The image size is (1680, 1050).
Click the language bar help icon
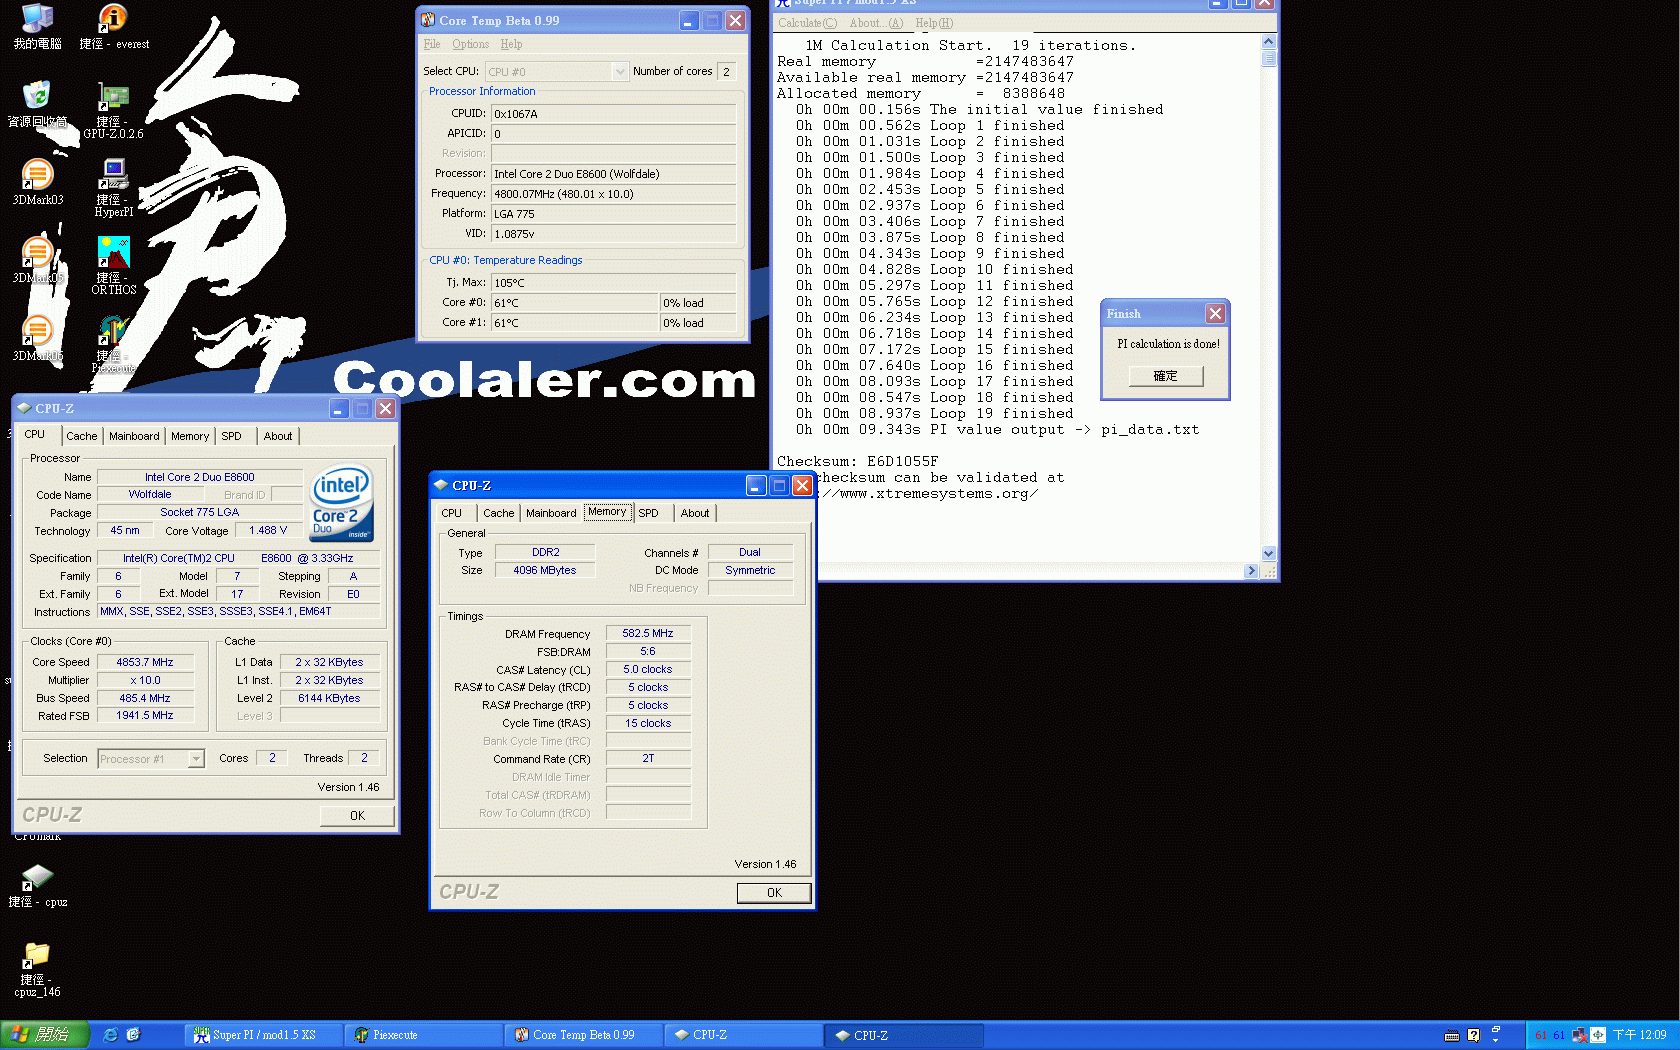[x=1473, y=1035]
